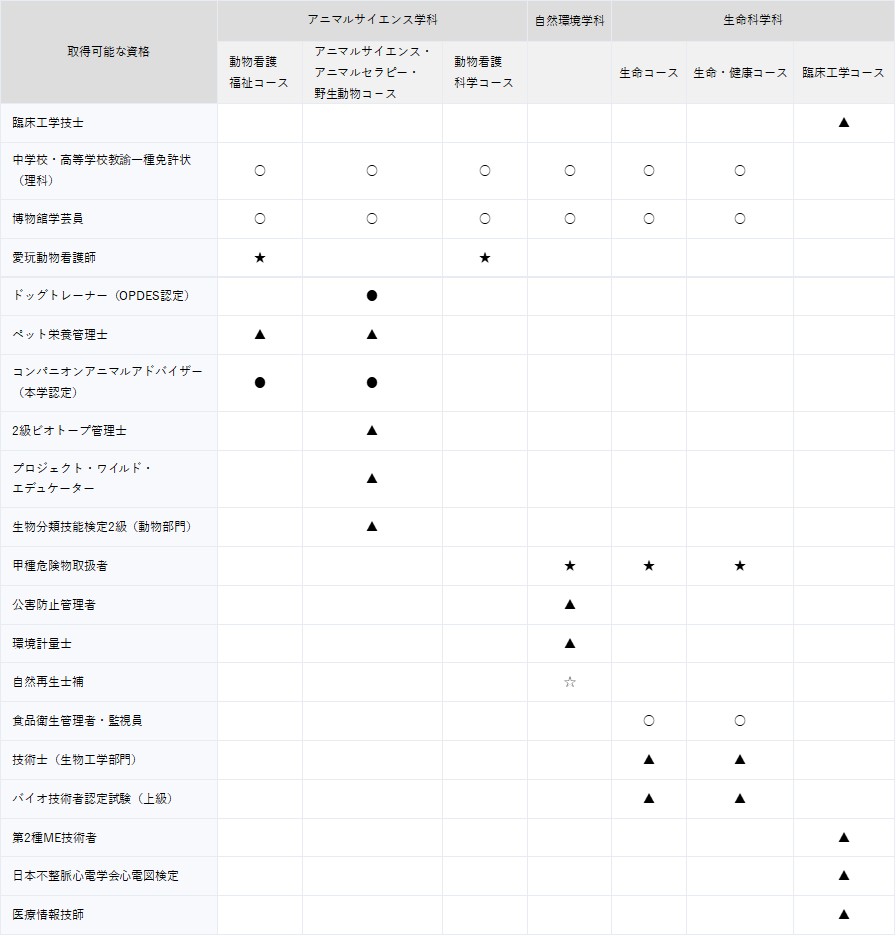Click 愛玩動物看護師 star under 動物看護科学コース
This screenshot has width=896, height=936.
[484, 258]
